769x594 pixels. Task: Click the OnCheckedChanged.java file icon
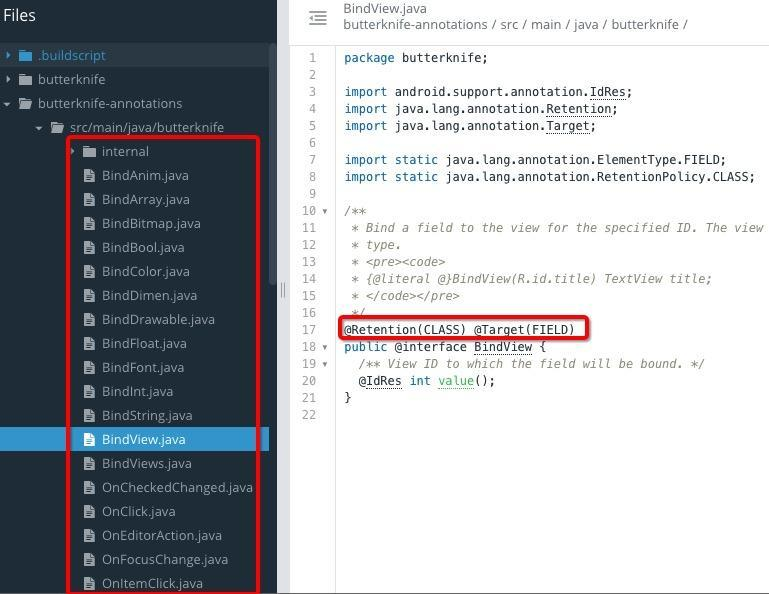(x=89, y=488)
